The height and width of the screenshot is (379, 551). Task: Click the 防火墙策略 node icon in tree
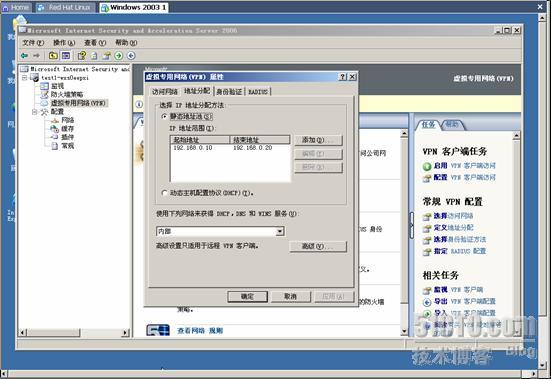click(x=44, y=94)
